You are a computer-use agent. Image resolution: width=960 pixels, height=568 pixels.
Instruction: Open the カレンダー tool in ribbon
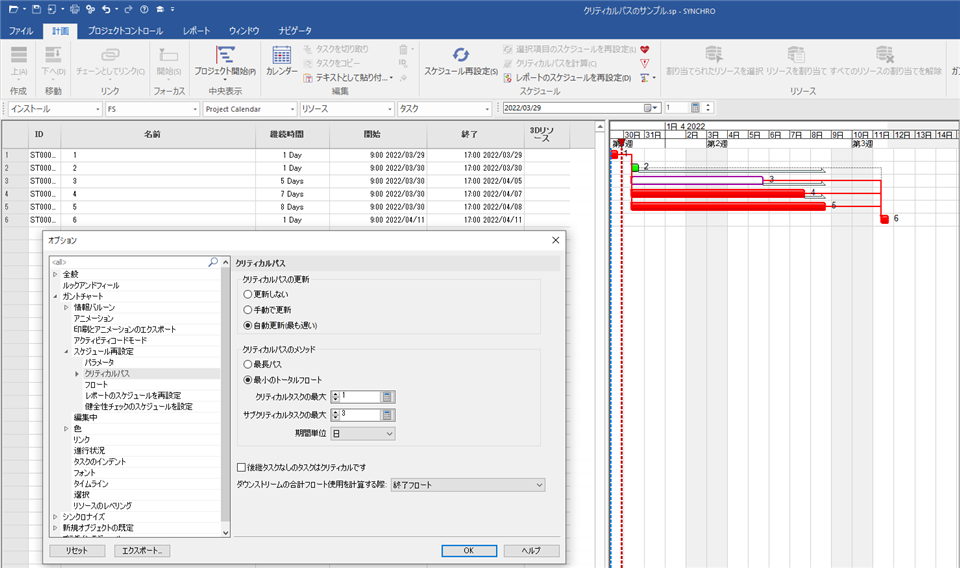click(x=281, y=56)
